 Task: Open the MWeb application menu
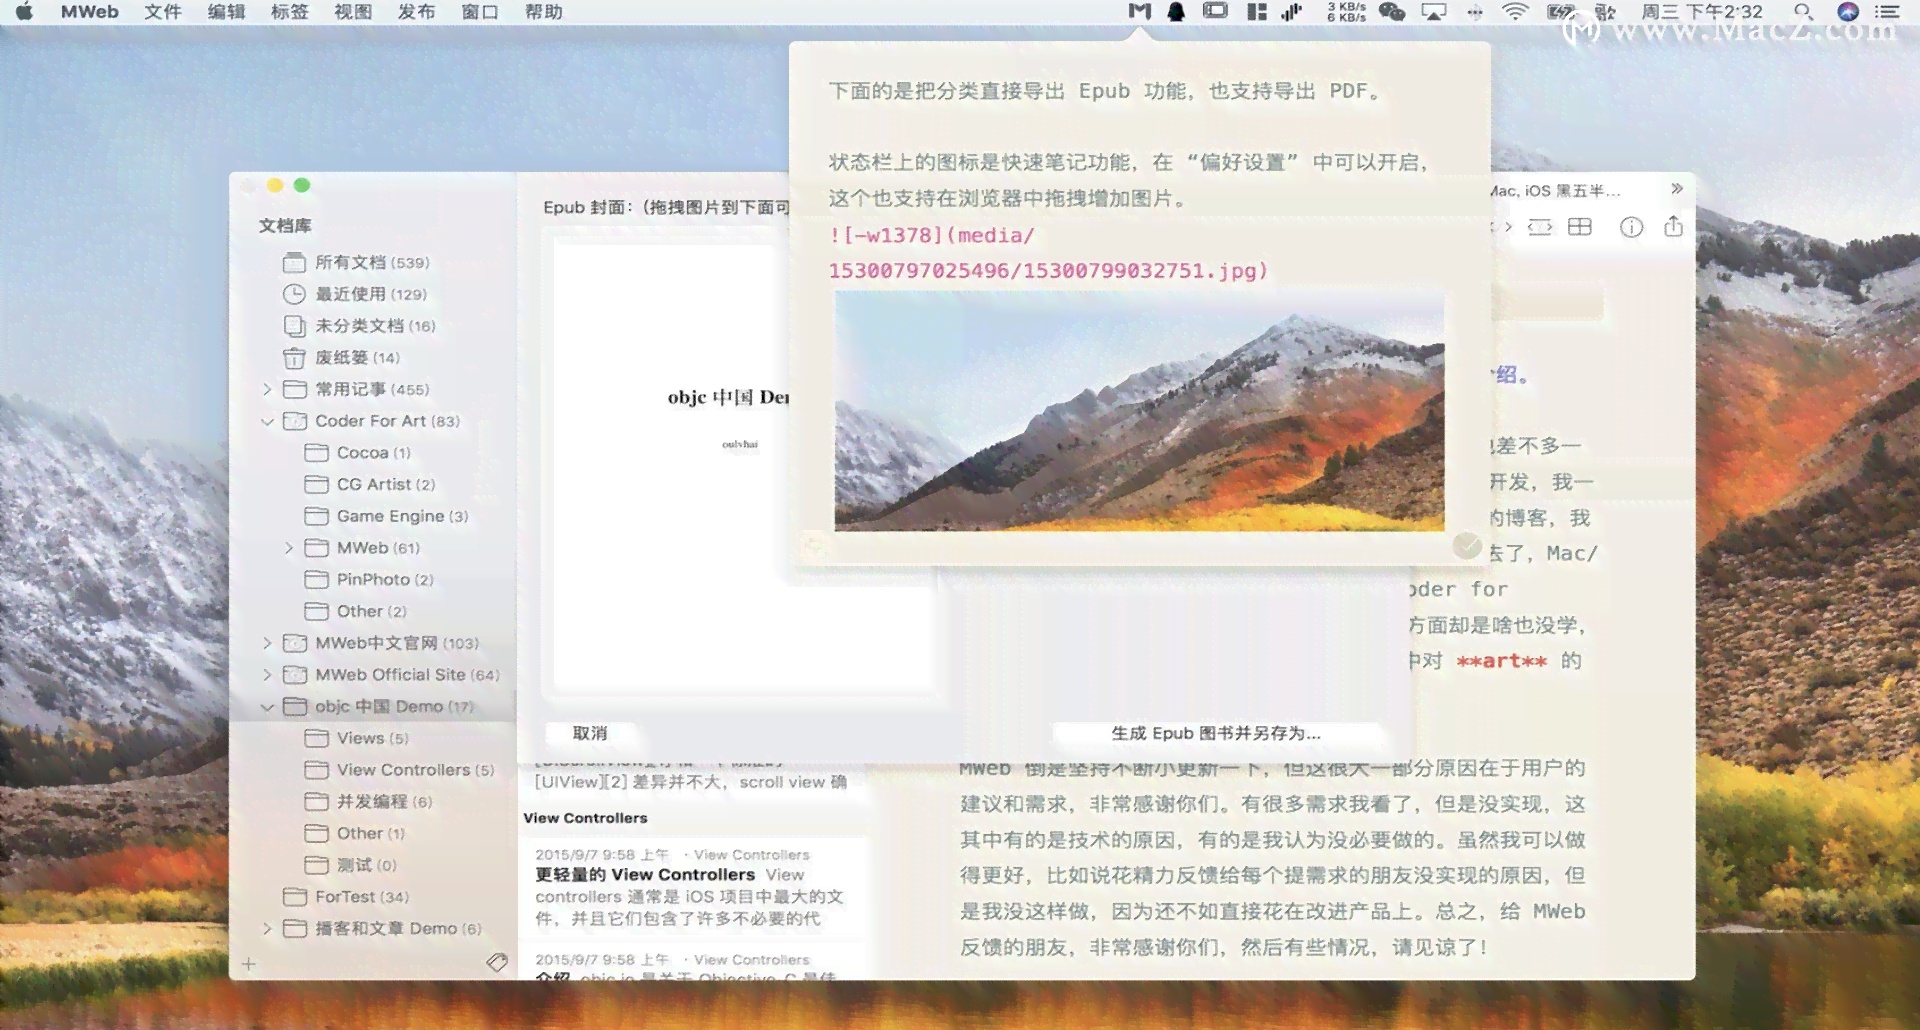89,12
